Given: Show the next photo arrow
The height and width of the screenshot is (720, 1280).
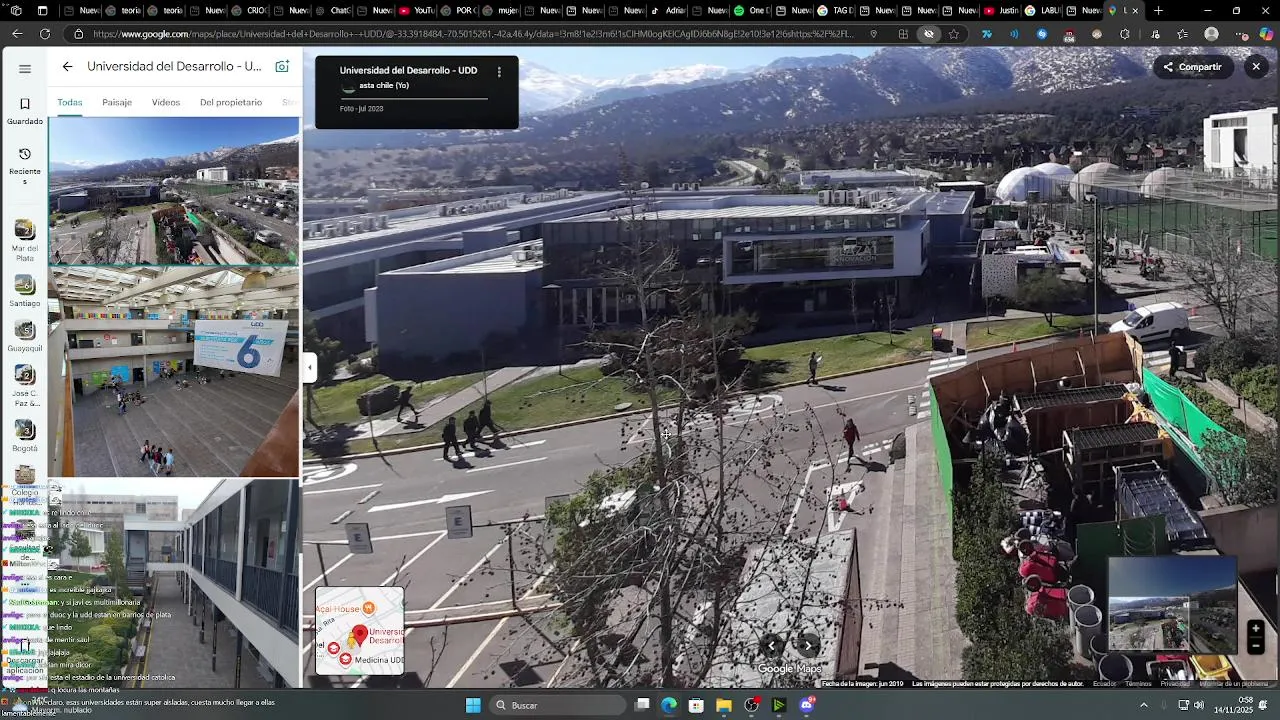Looking at the screenshot, I should [808, 645].
